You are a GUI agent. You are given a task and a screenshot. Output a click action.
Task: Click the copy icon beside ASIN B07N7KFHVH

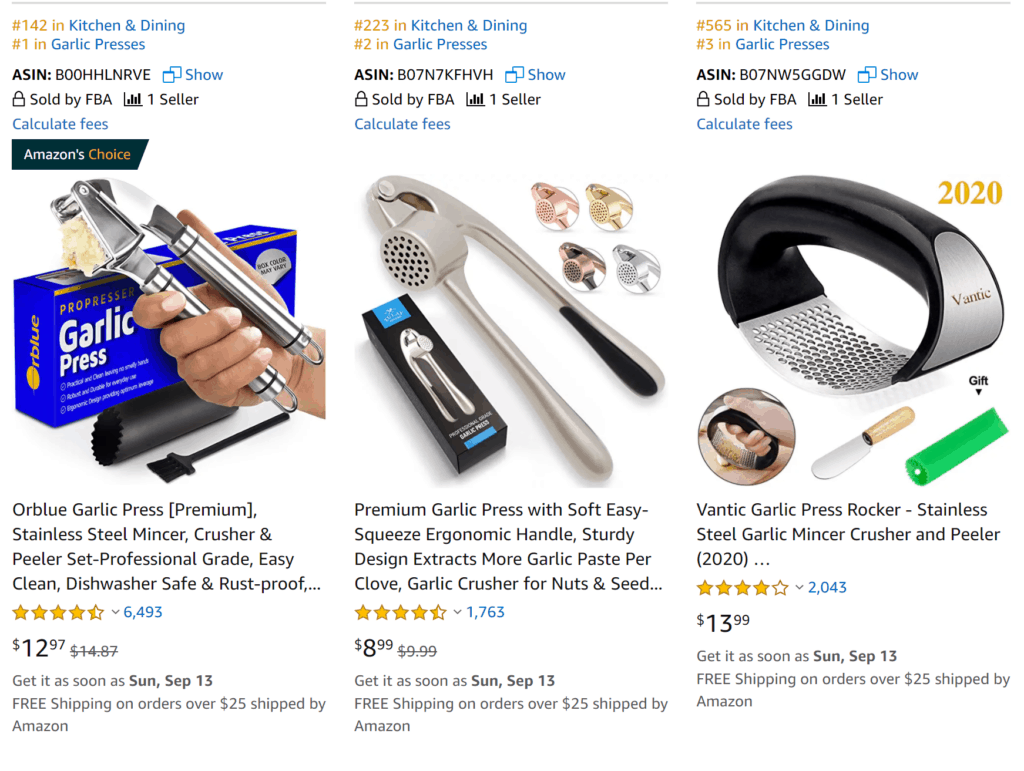[x=514, y=74]
